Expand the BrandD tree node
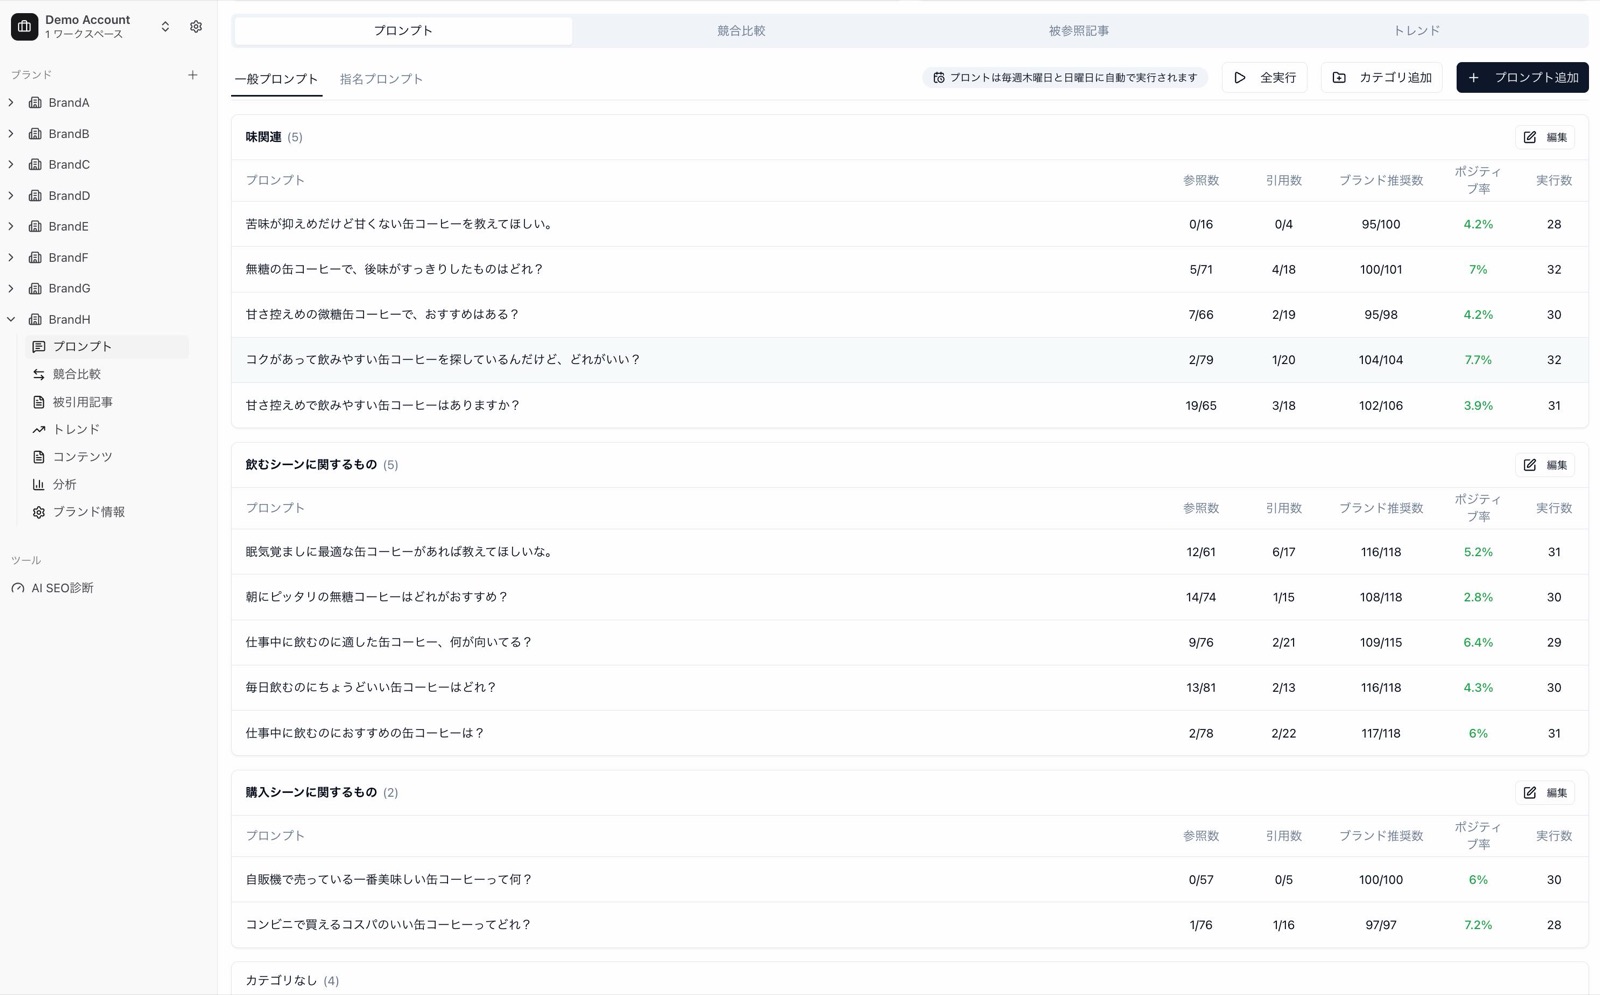Screen dimensions: 1600x995 click(11, 196)
